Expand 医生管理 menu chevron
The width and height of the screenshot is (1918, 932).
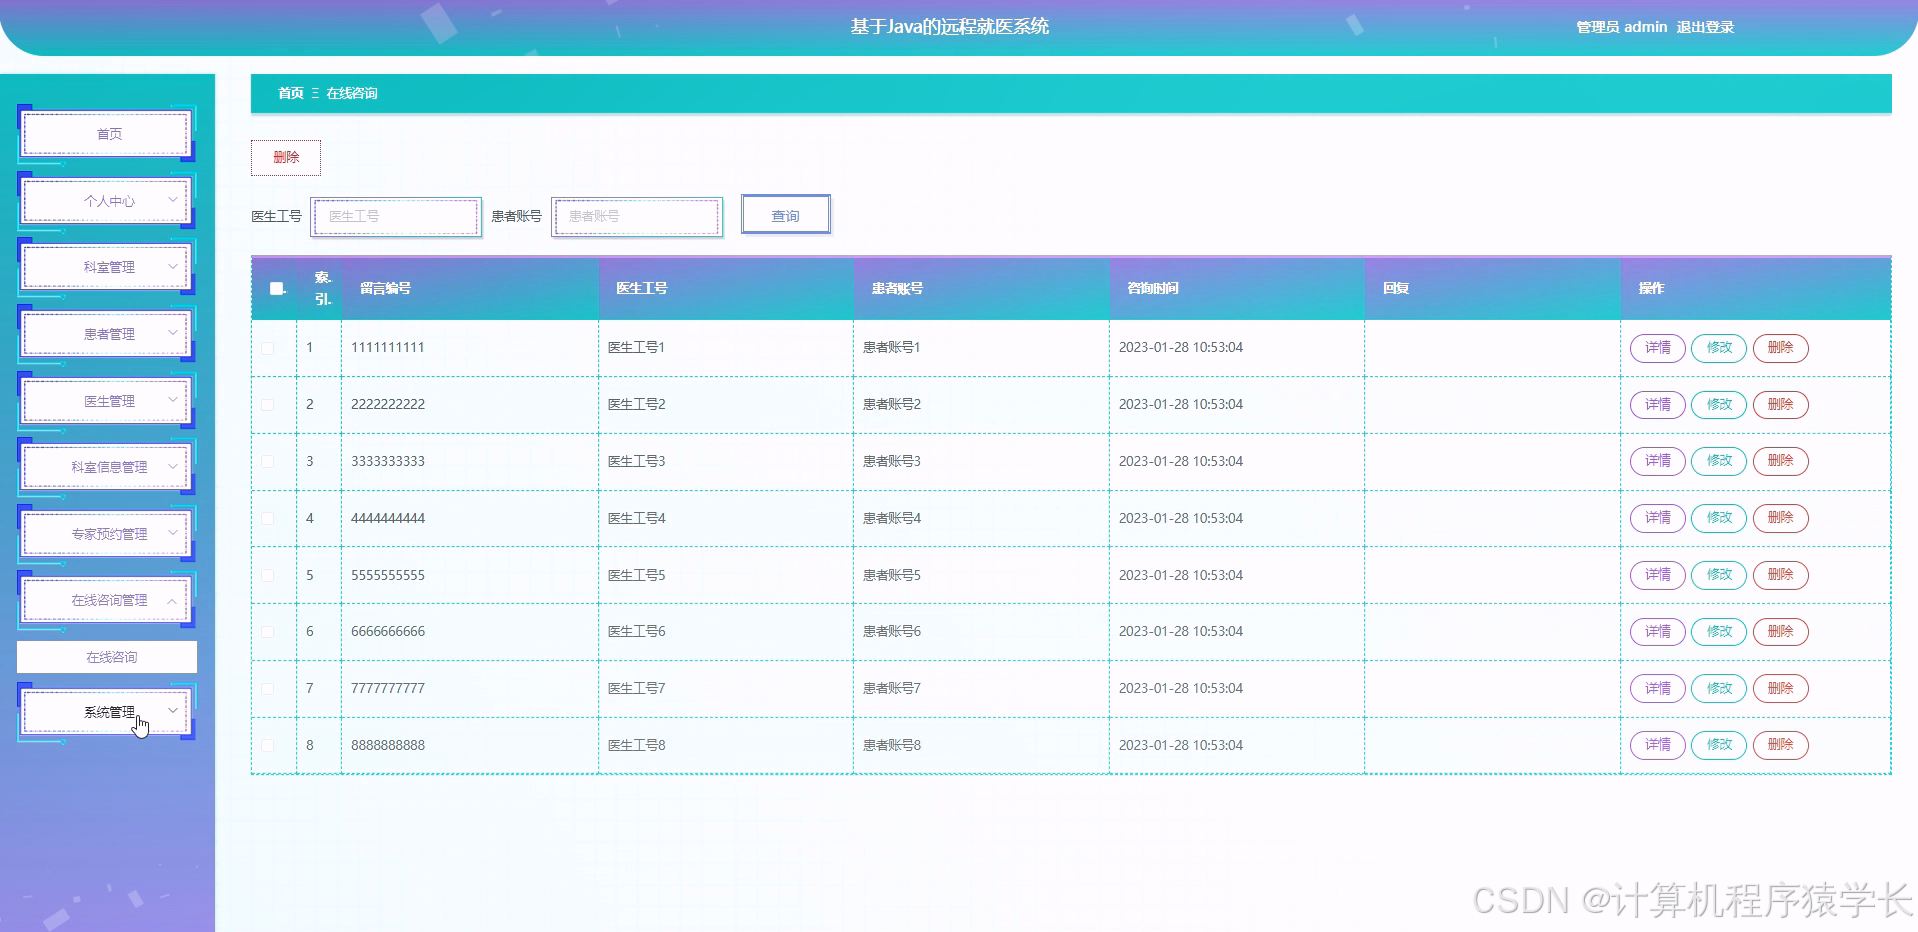pos(172,400)
